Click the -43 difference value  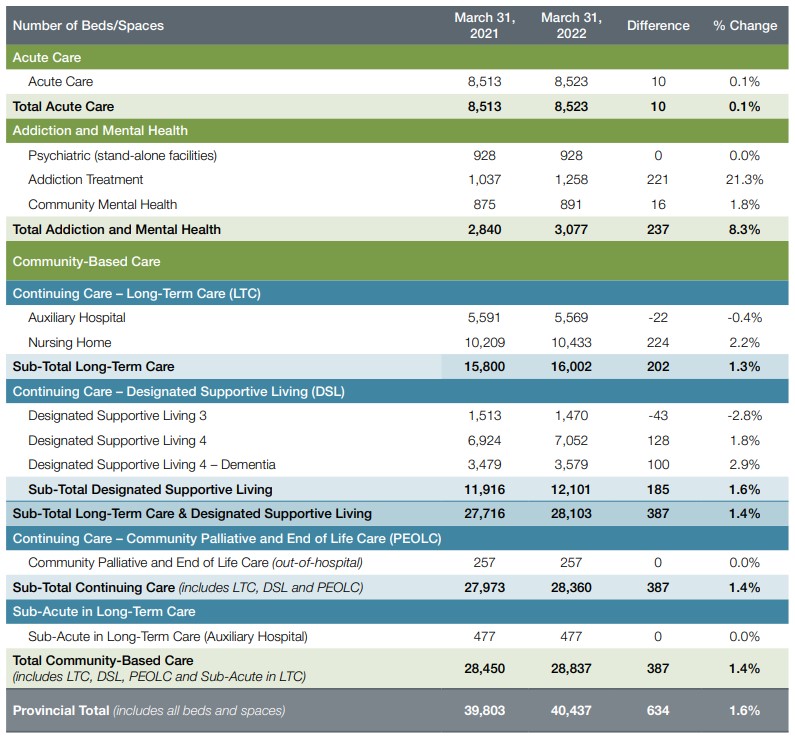pos(658,416)
